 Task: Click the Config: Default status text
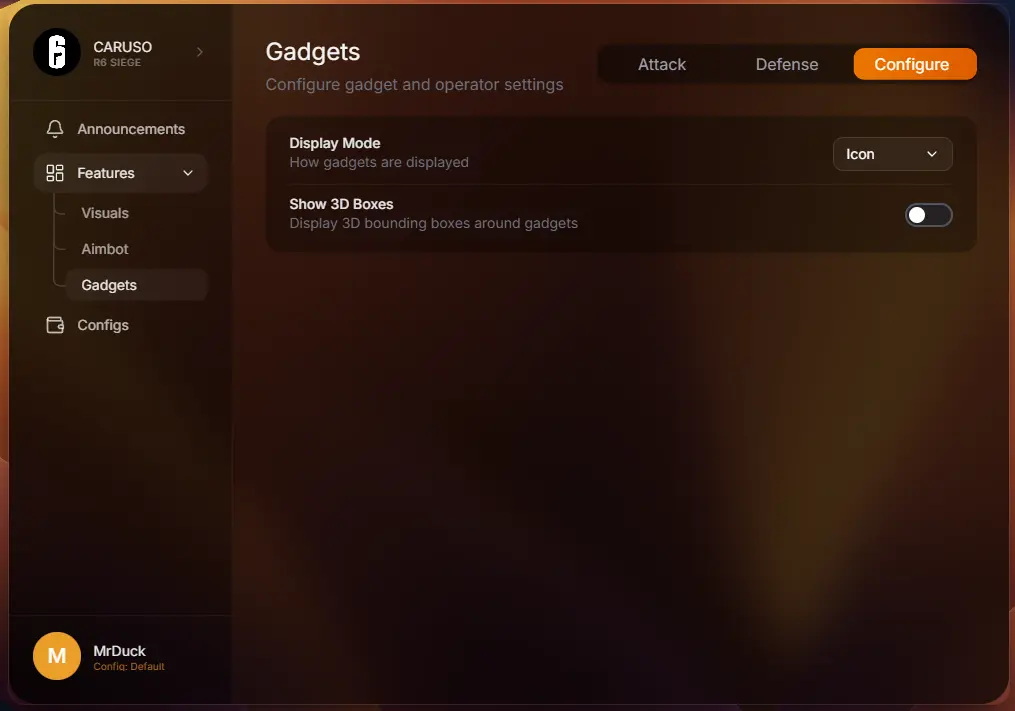[129, 666]
